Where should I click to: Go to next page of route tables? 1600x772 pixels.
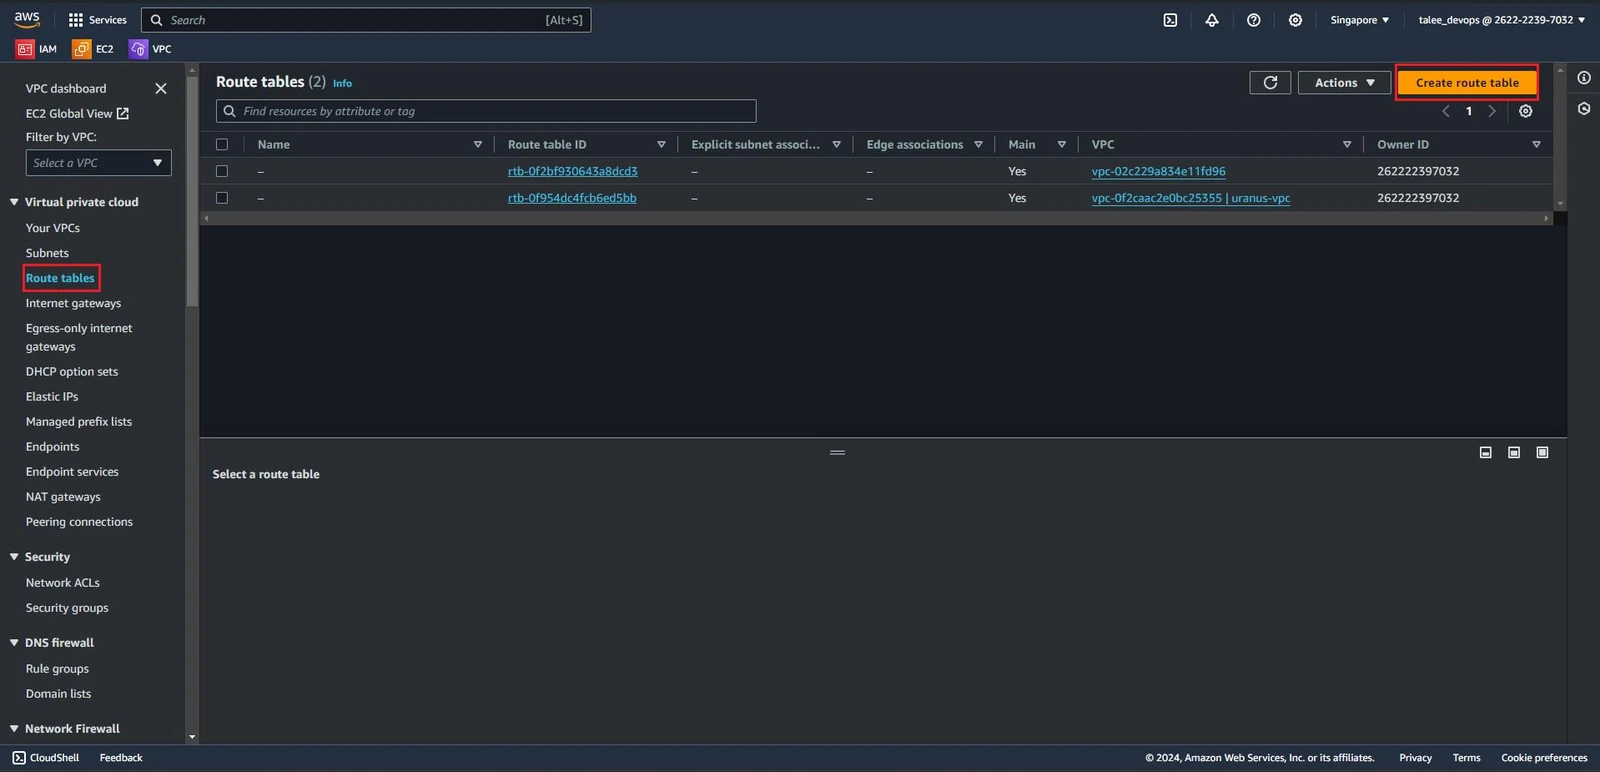(1492, 111)
